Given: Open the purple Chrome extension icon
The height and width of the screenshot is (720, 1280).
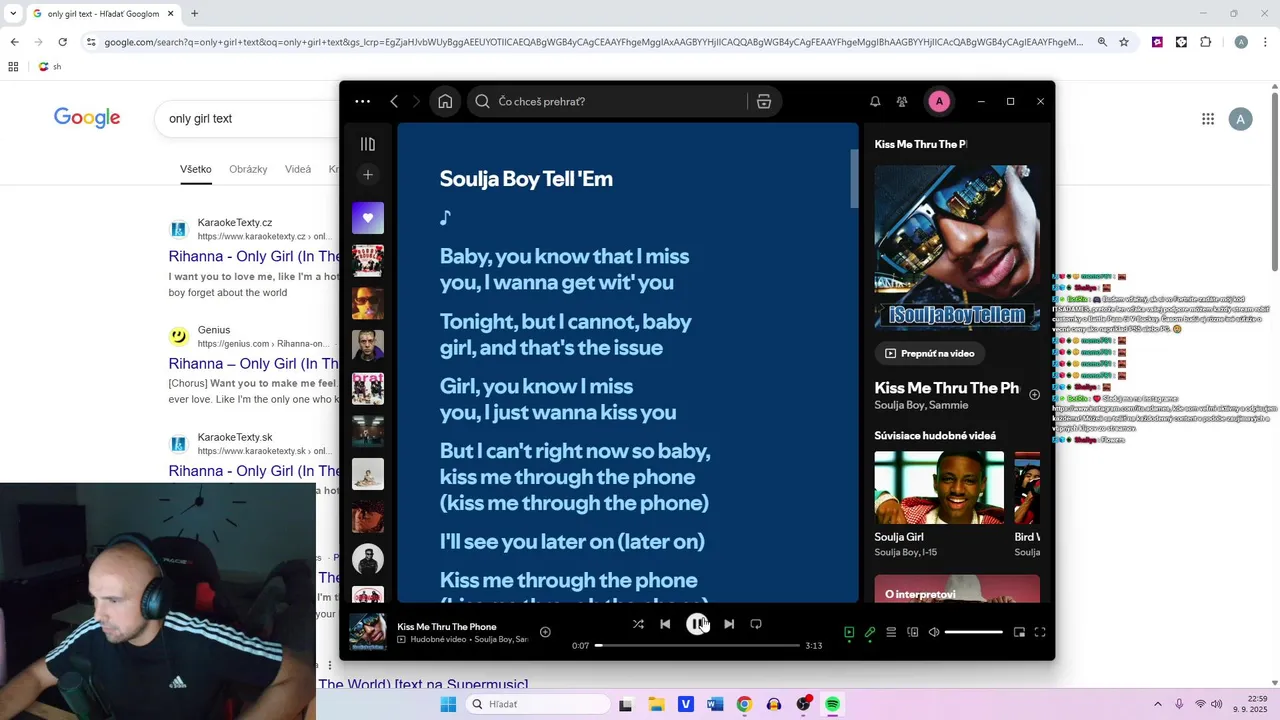Looking at the screenshot, I should [1157, 42].
